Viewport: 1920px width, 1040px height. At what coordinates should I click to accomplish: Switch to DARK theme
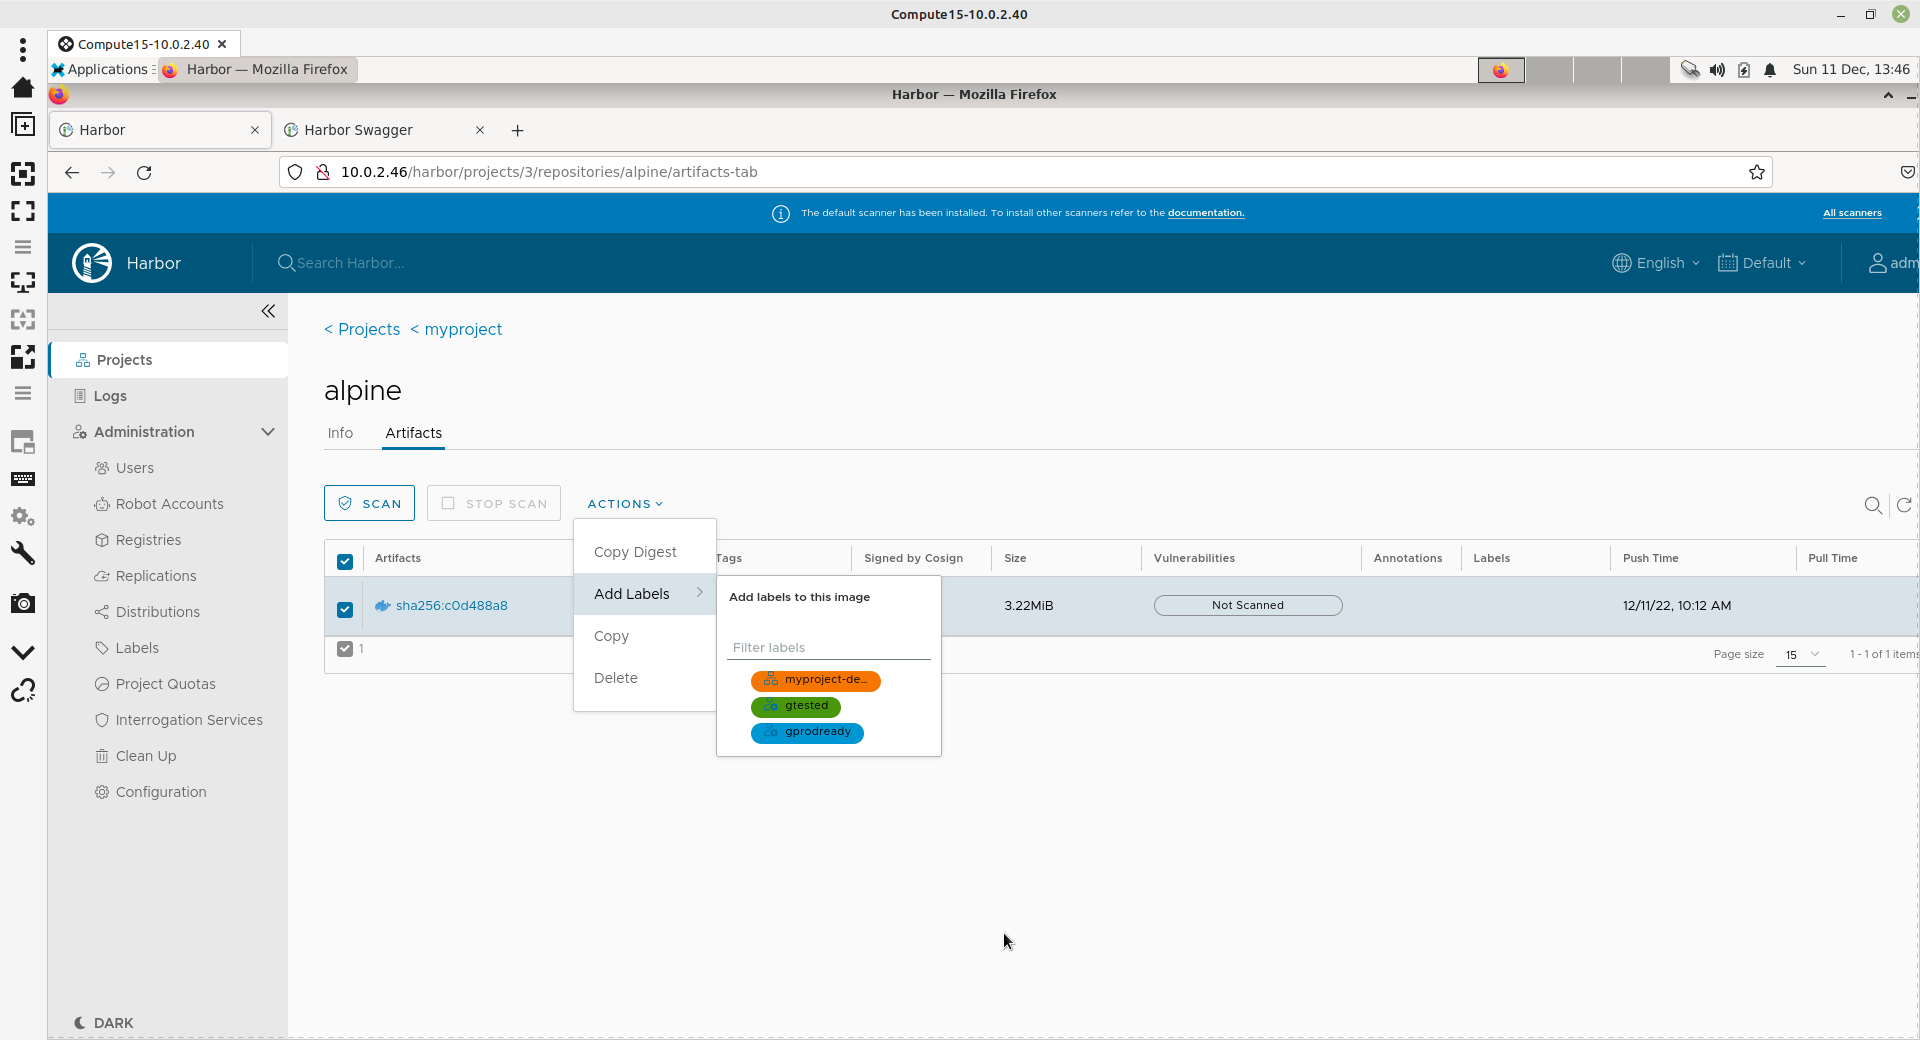point(104,1023)
